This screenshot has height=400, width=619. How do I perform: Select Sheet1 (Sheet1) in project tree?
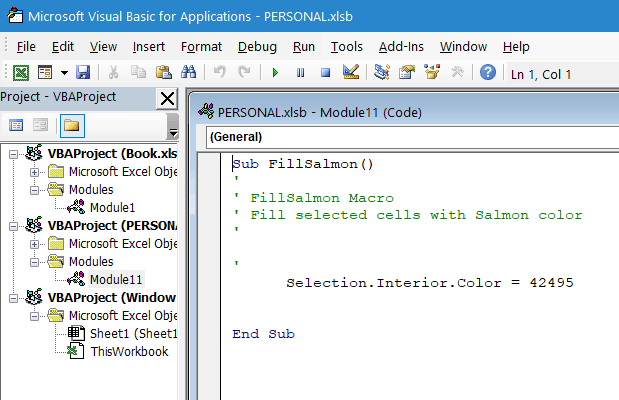point(133,334)
